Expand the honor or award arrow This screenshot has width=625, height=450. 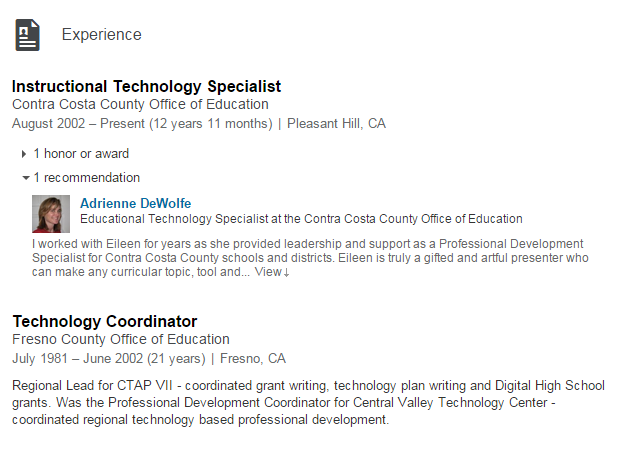[25, 154]
